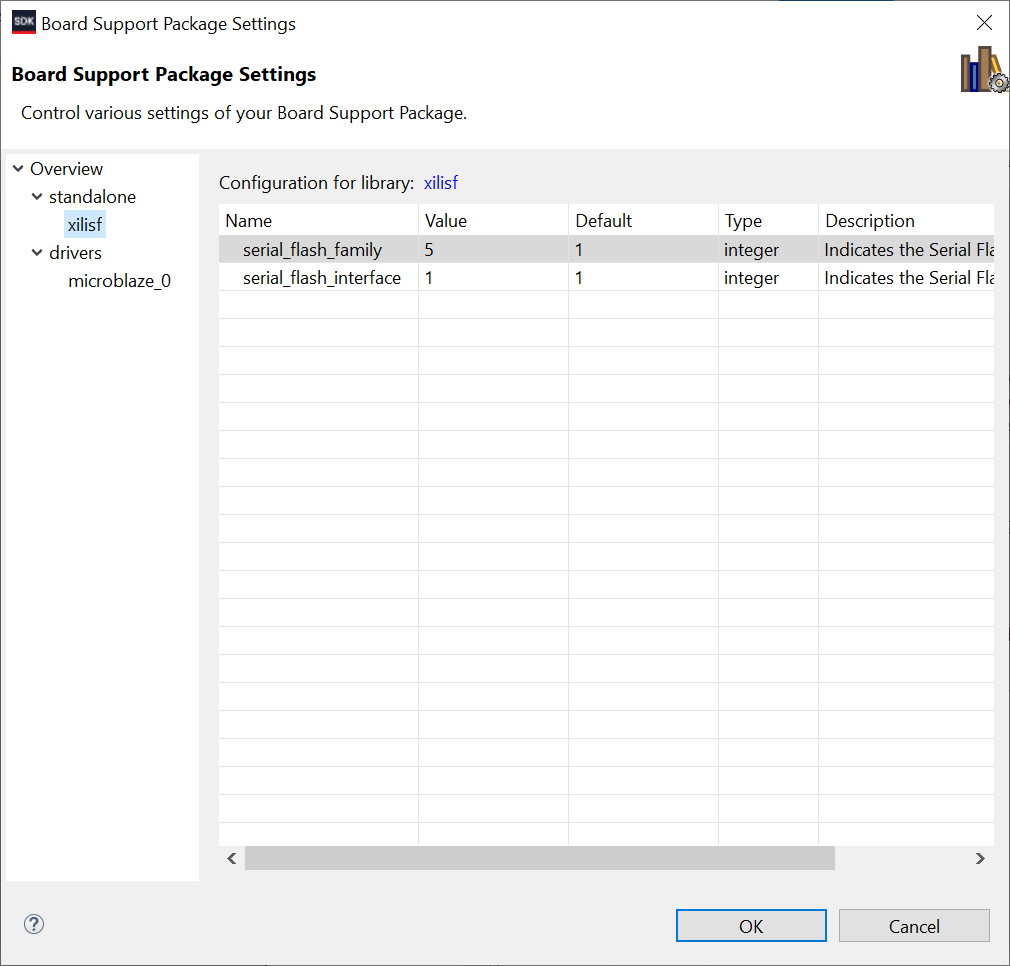Sort by the Name column header

point(318,220)
